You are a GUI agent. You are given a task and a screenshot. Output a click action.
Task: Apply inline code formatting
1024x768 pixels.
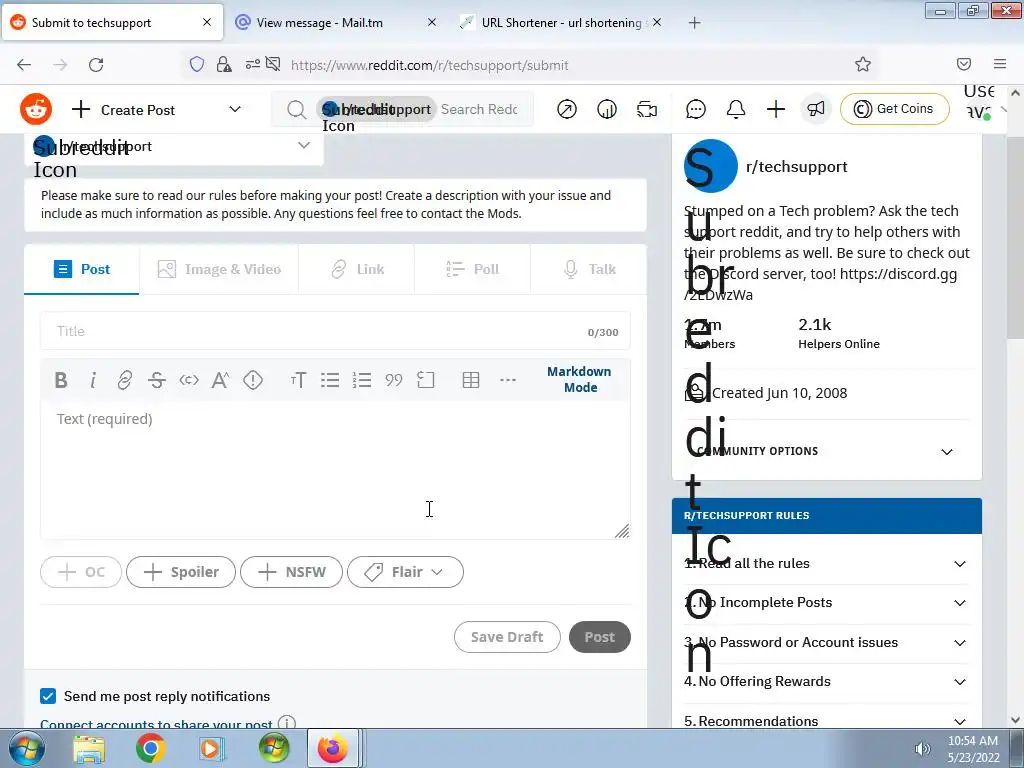click(x=189, y=380)
